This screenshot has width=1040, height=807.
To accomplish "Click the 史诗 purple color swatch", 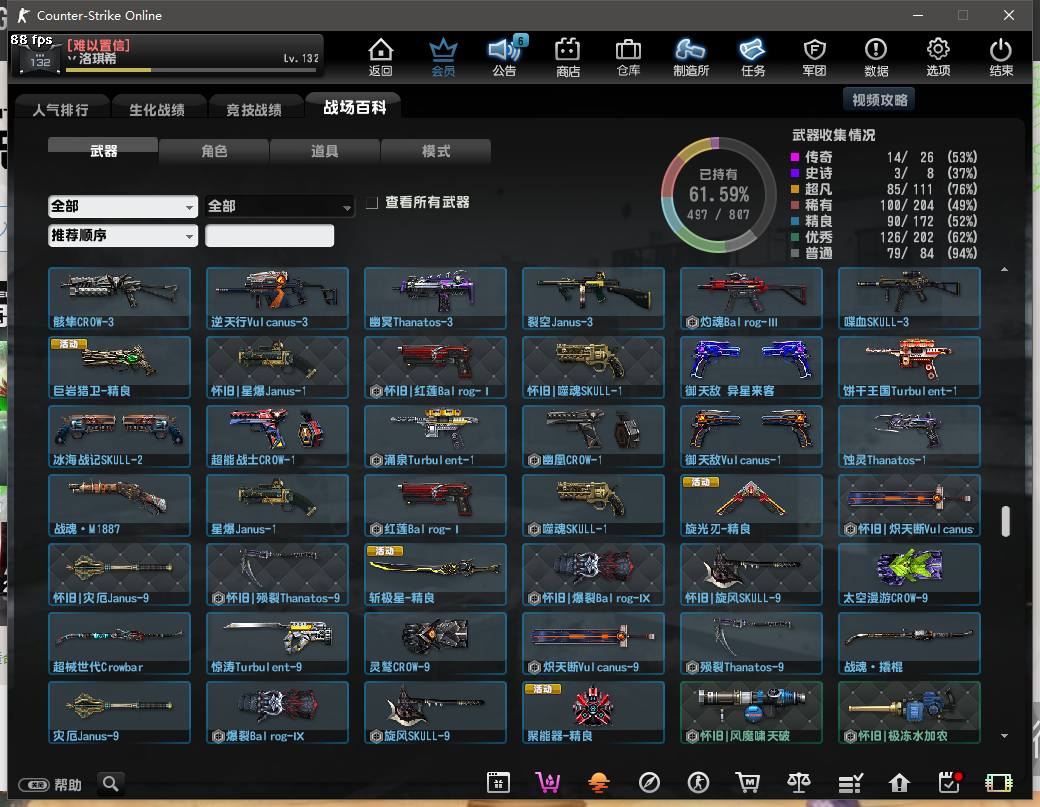I will (x=795, y=173).
